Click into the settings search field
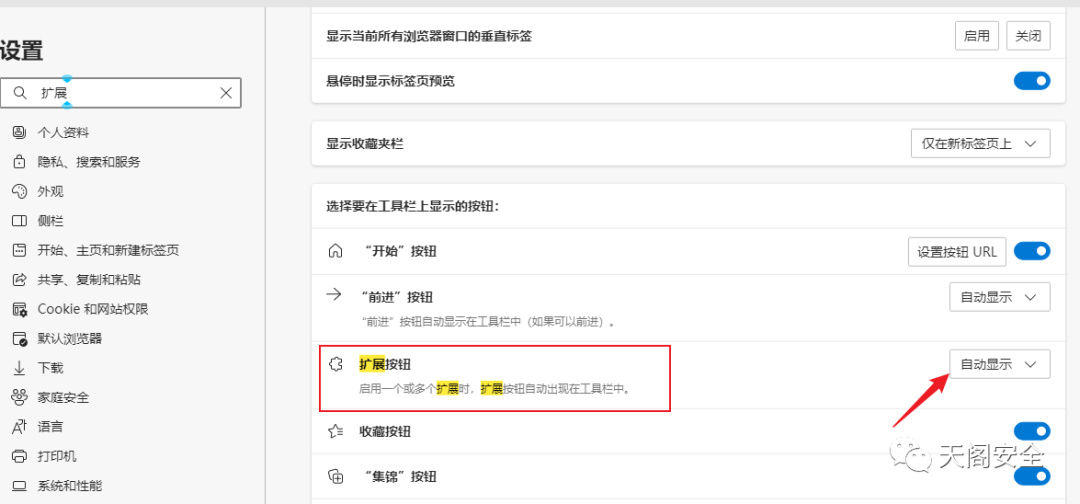Viewport: 1080px width, 504px height. [x=125, y=93]
